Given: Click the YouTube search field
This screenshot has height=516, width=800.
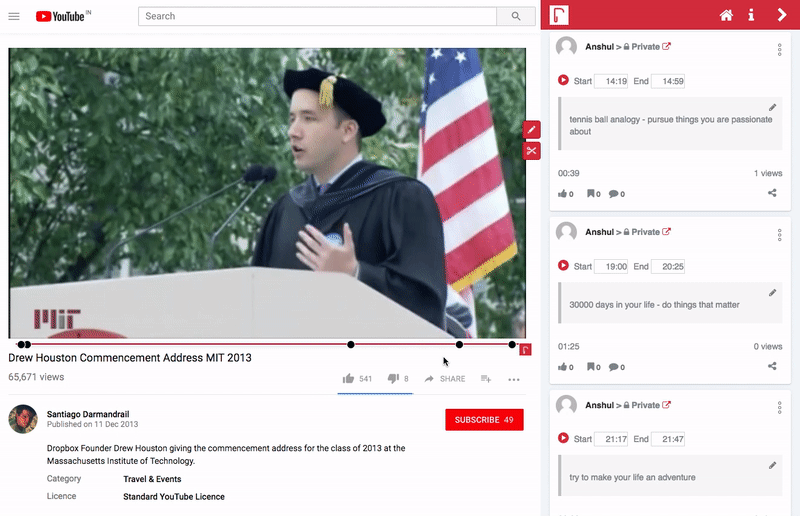Looking at the screenshot, I should [x=317, y=16].
